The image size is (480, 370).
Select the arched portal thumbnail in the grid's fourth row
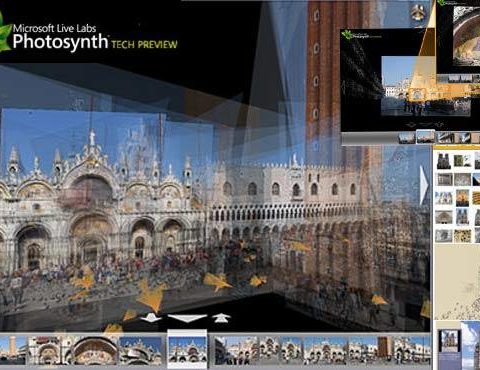tap(444, 217)
